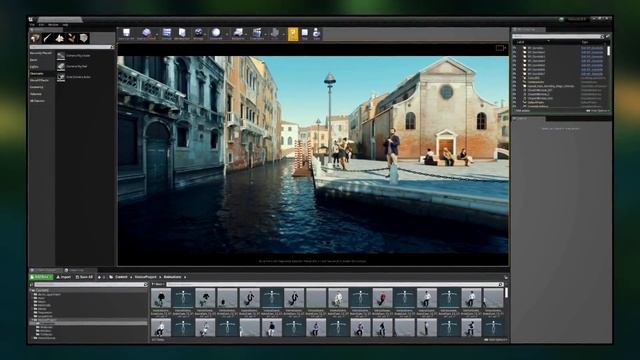Open the File menu
This screenshot has height=360, width=640.
pos(32,25)
